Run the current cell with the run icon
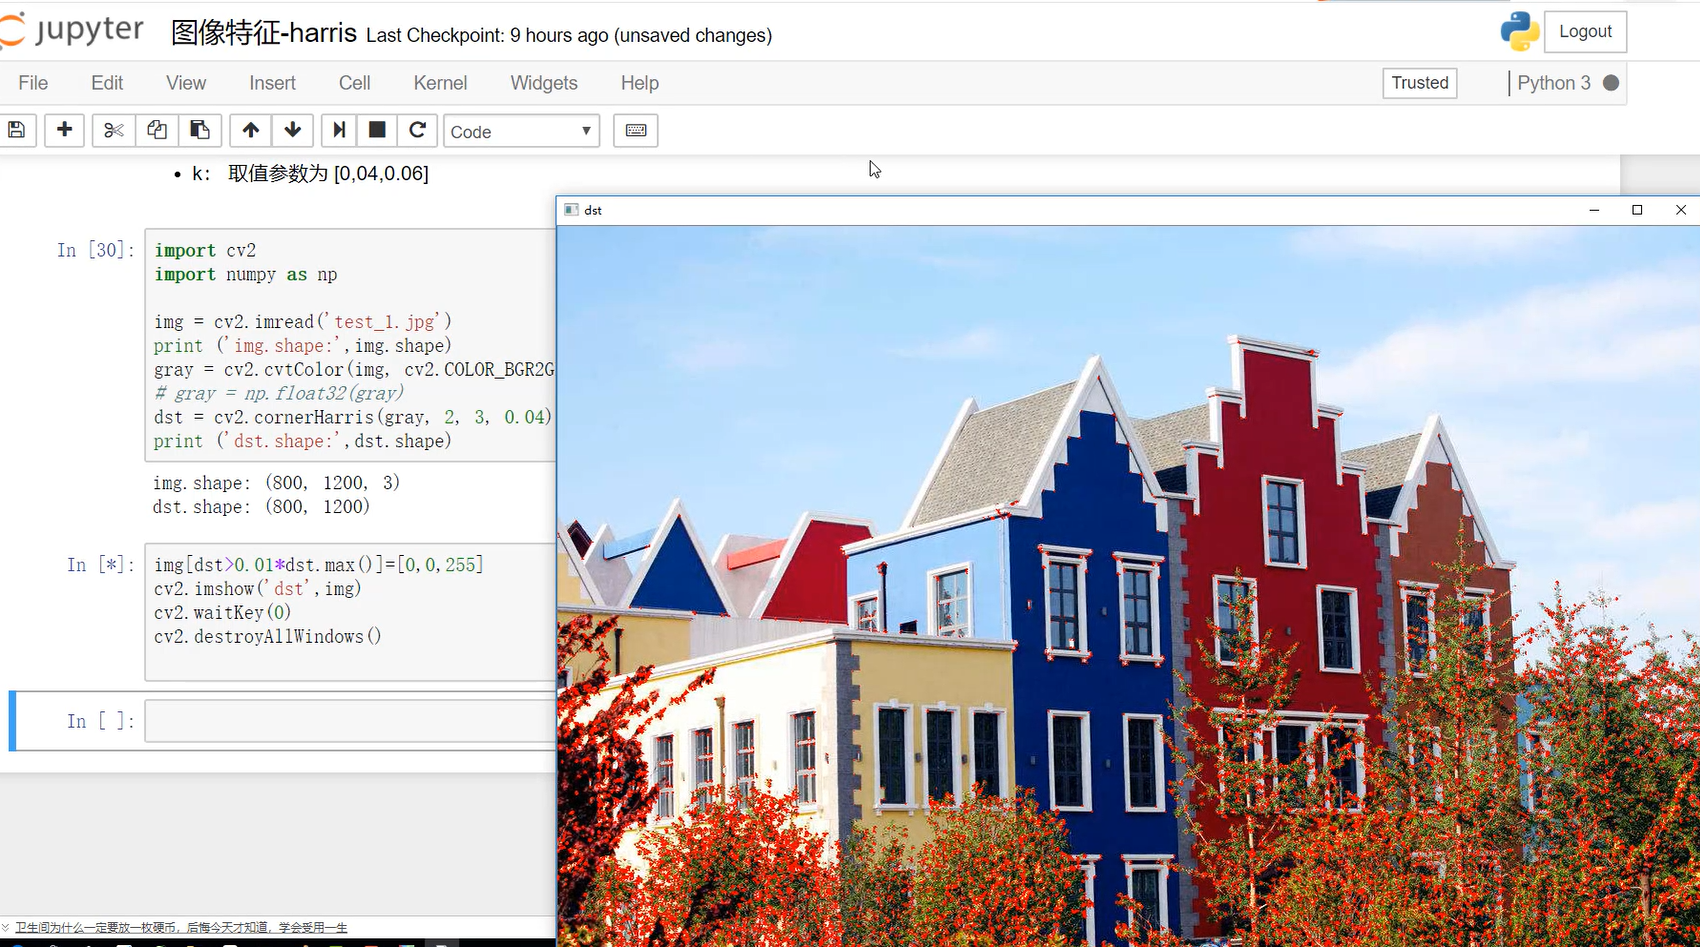The height and width of the screenshot is (947, 1700). 339,131
